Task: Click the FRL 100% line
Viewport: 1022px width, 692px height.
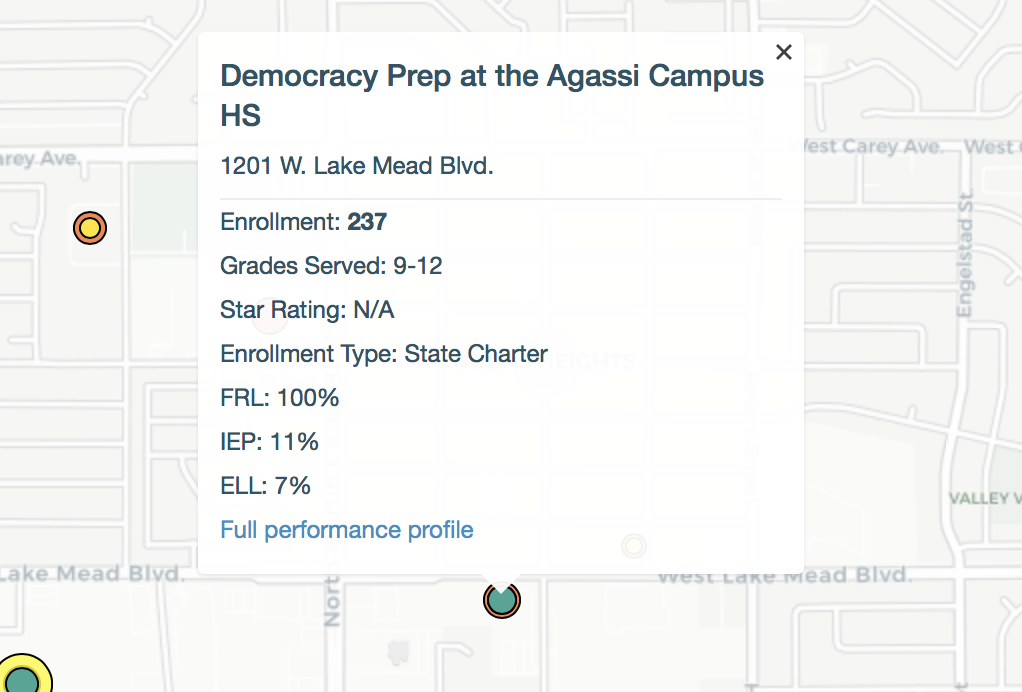Action: coord(280,397)
